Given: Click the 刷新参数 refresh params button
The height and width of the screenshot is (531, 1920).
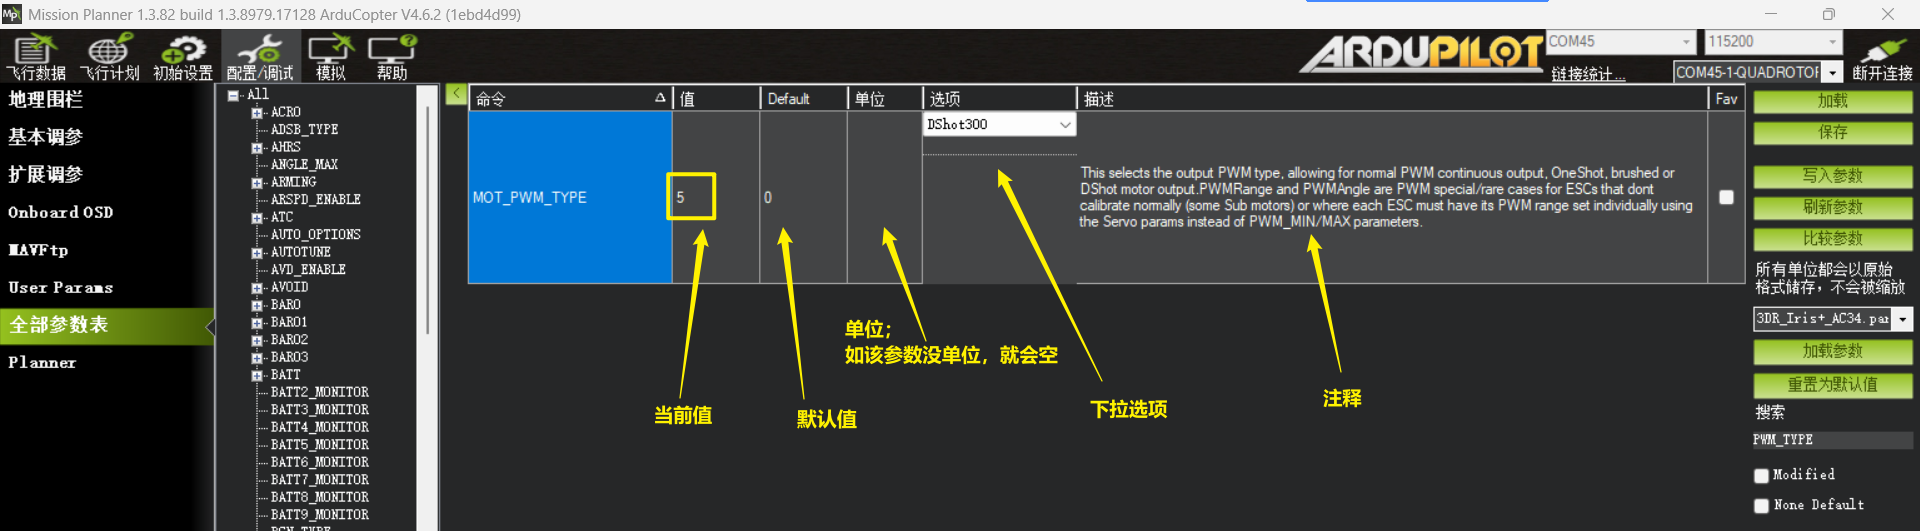Looking at the screenshot, I should (x=1832, y=207).
